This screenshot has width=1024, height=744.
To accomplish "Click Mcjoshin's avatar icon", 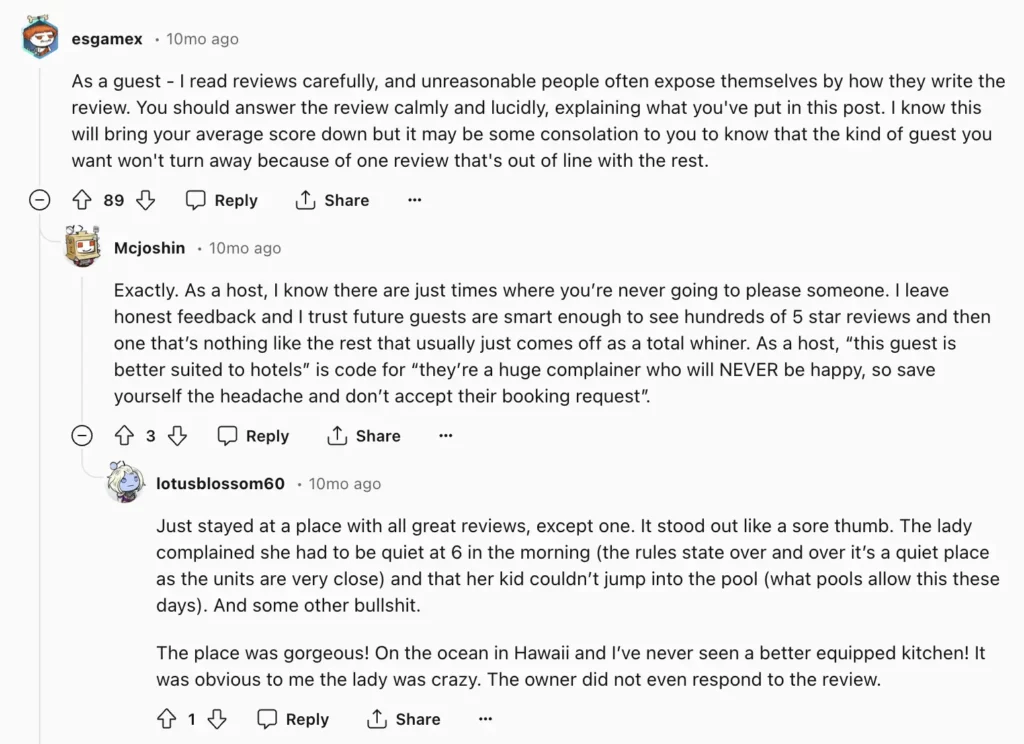I will click(82, 247).
